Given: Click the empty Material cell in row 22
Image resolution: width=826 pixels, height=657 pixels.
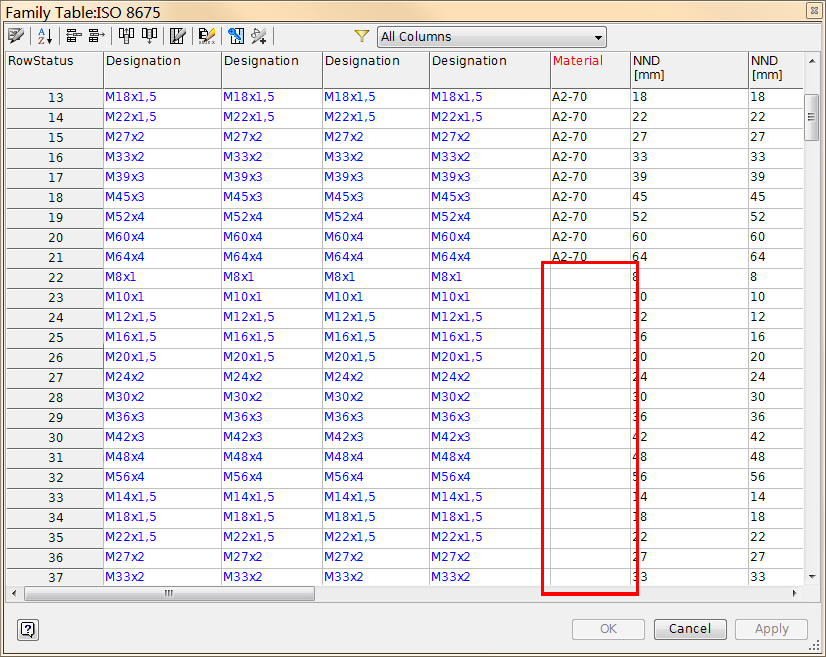Looking at the screenshot, I should click(x=591, y=277).
